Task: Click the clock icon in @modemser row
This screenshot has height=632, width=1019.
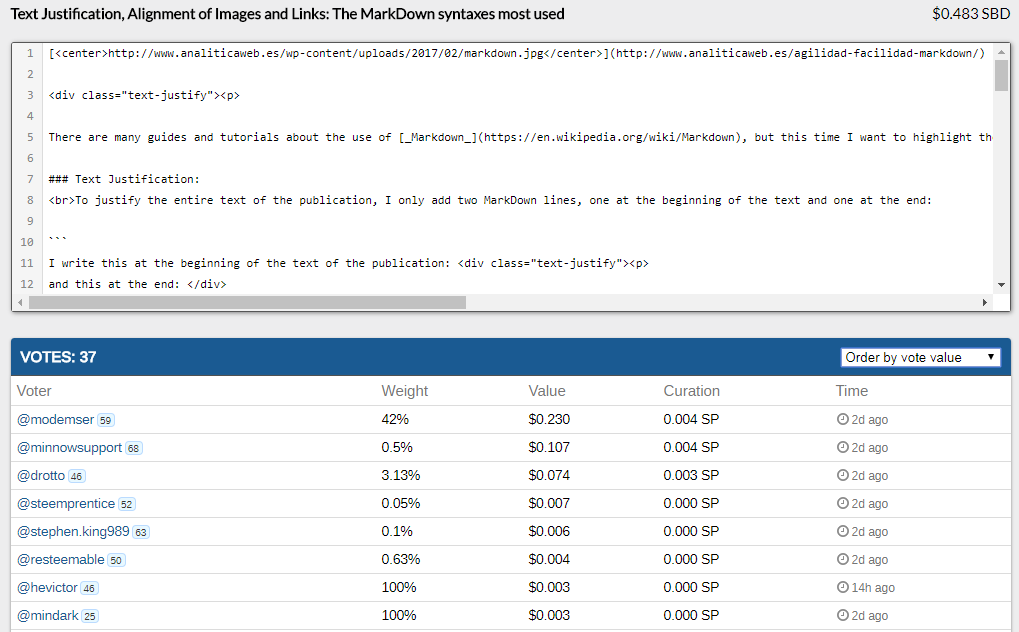Action: point(842,419)
